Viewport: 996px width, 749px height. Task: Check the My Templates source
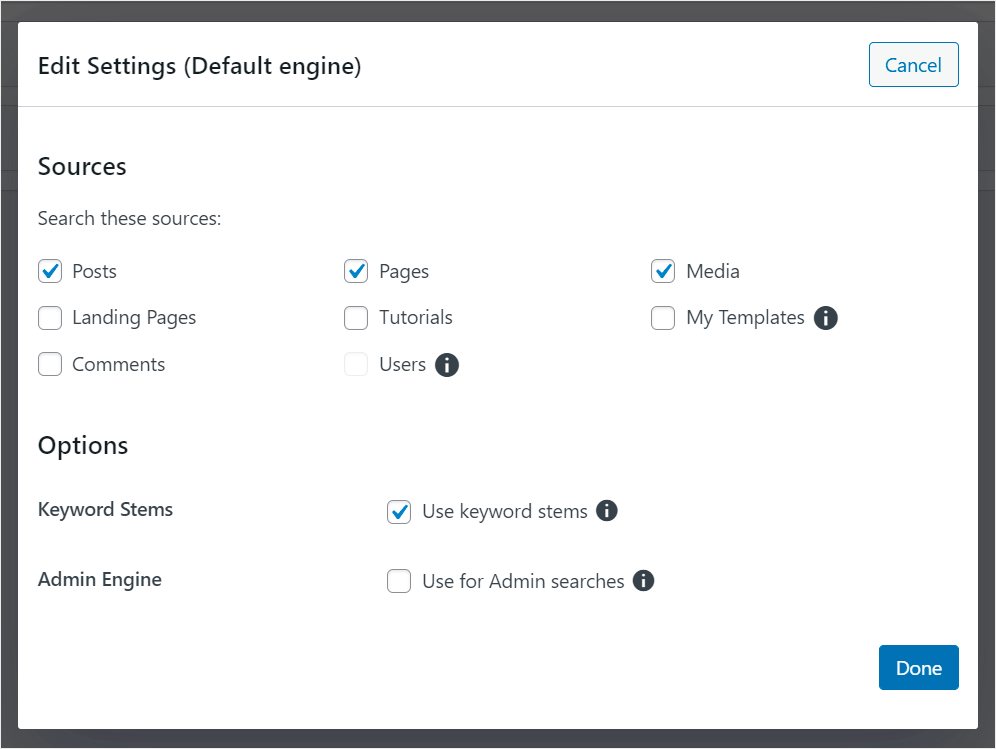[x=663, y=318]
